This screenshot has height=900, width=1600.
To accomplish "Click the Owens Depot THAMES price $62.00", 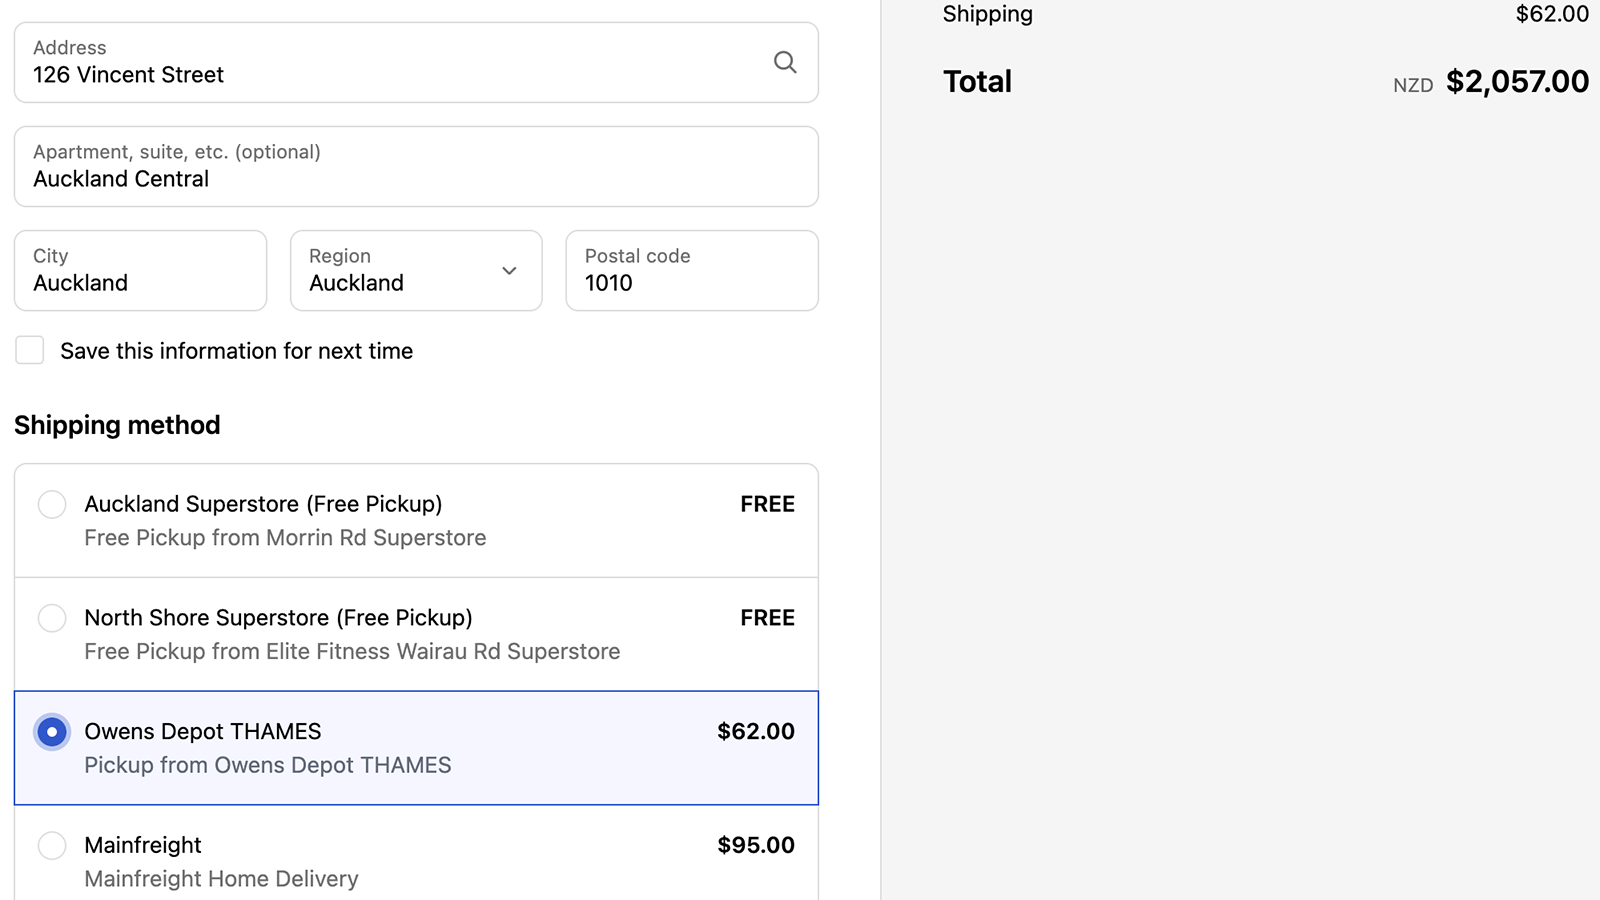I will coord(755,731).
